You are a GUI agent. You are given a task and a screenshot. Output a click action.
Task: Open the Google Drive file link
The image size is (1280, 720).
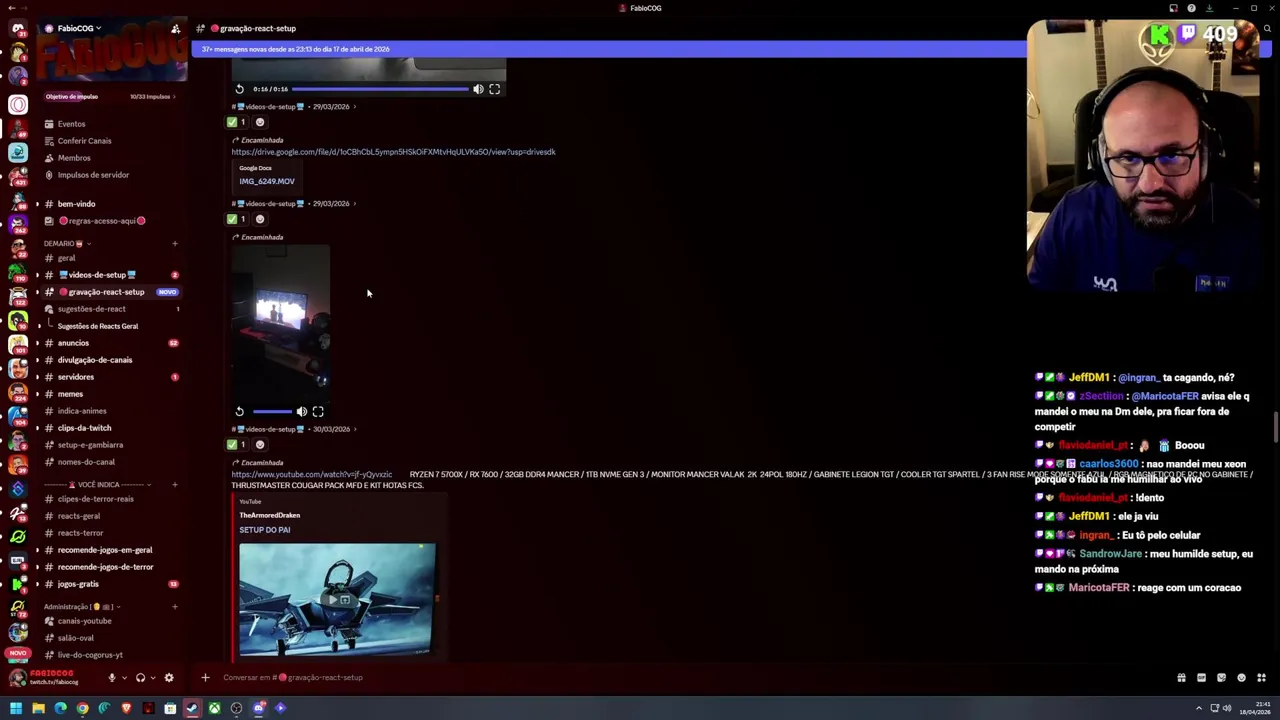(393, 152)
